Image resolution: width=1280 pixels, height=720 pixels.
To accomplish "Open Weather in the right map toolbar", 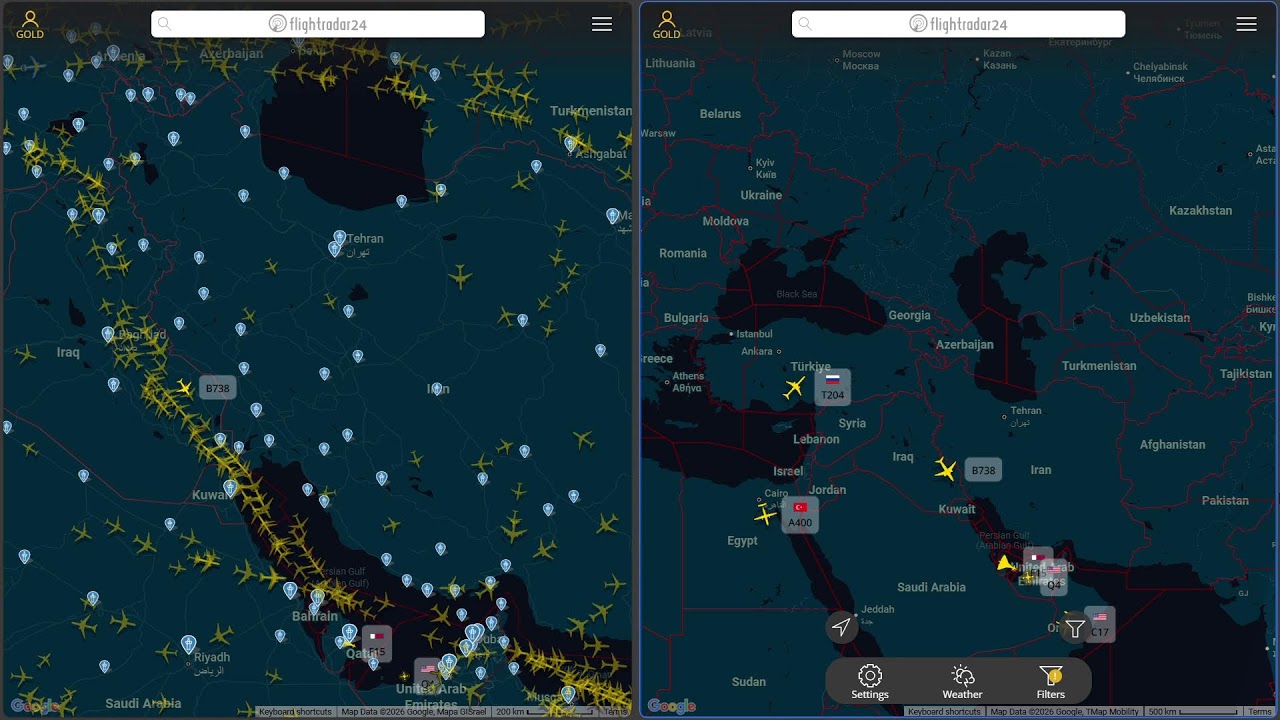I will tap(962, 682).
